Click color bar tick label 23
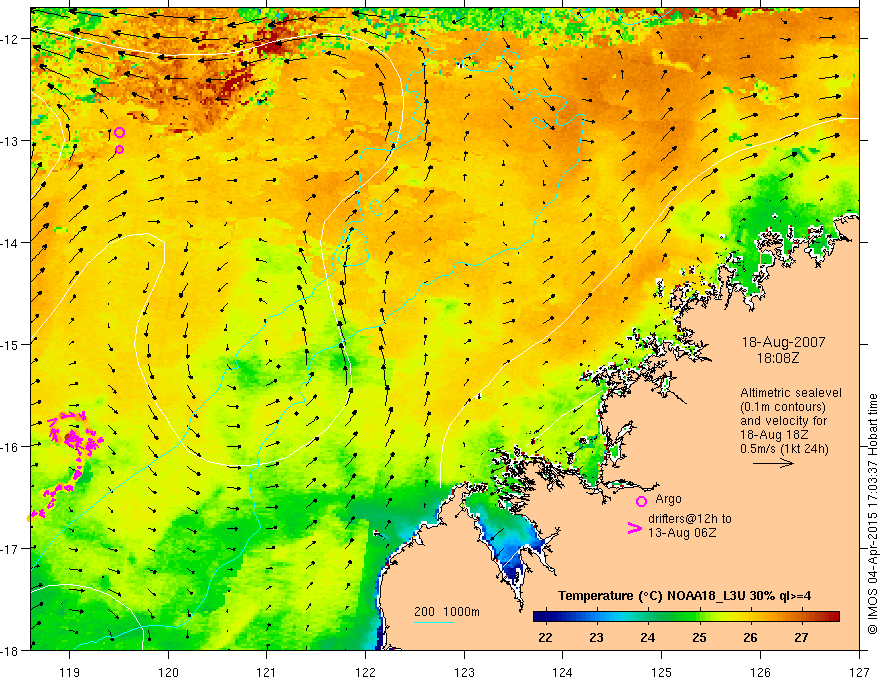880x680 pixels. [596, 637]
